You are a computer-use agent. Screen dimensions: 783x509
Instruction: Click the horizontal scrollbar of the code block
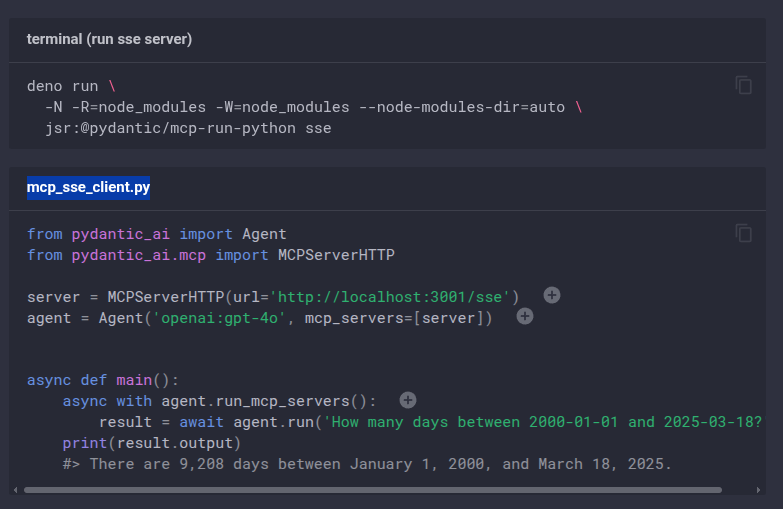click(x=373, y=490)
